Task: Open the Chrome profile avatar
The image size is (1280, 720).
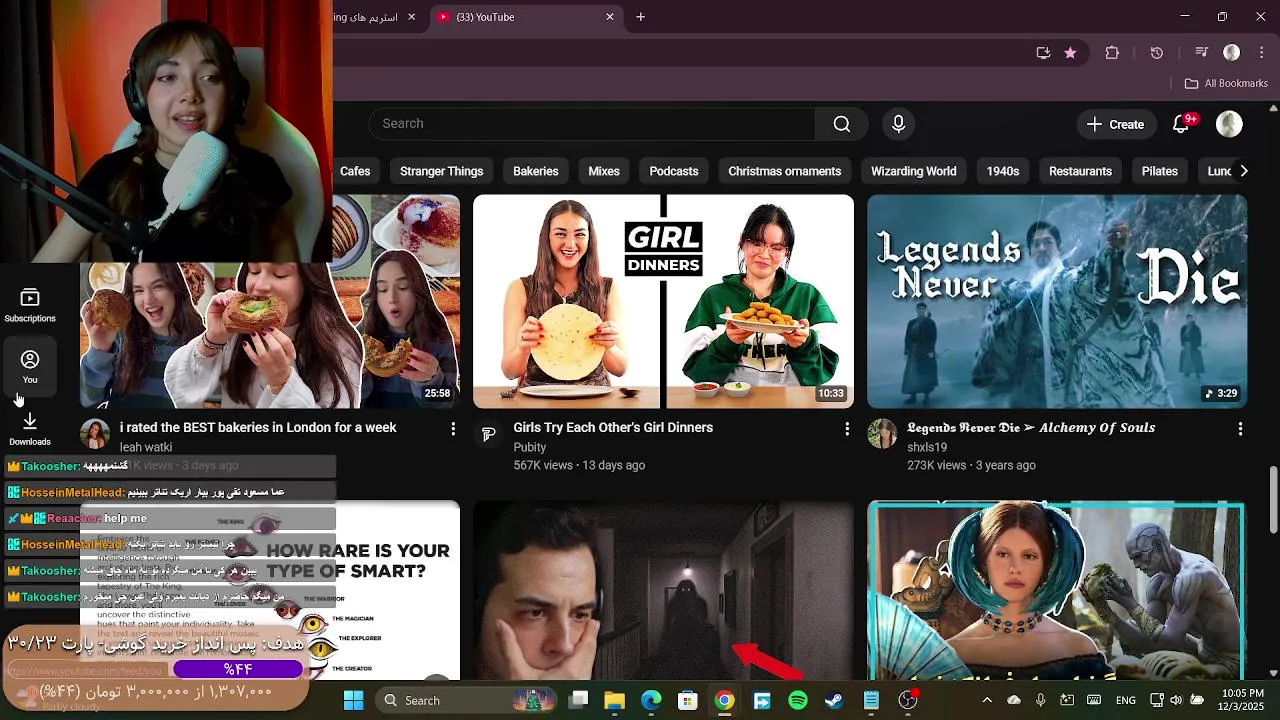Action: point(1232,53)
